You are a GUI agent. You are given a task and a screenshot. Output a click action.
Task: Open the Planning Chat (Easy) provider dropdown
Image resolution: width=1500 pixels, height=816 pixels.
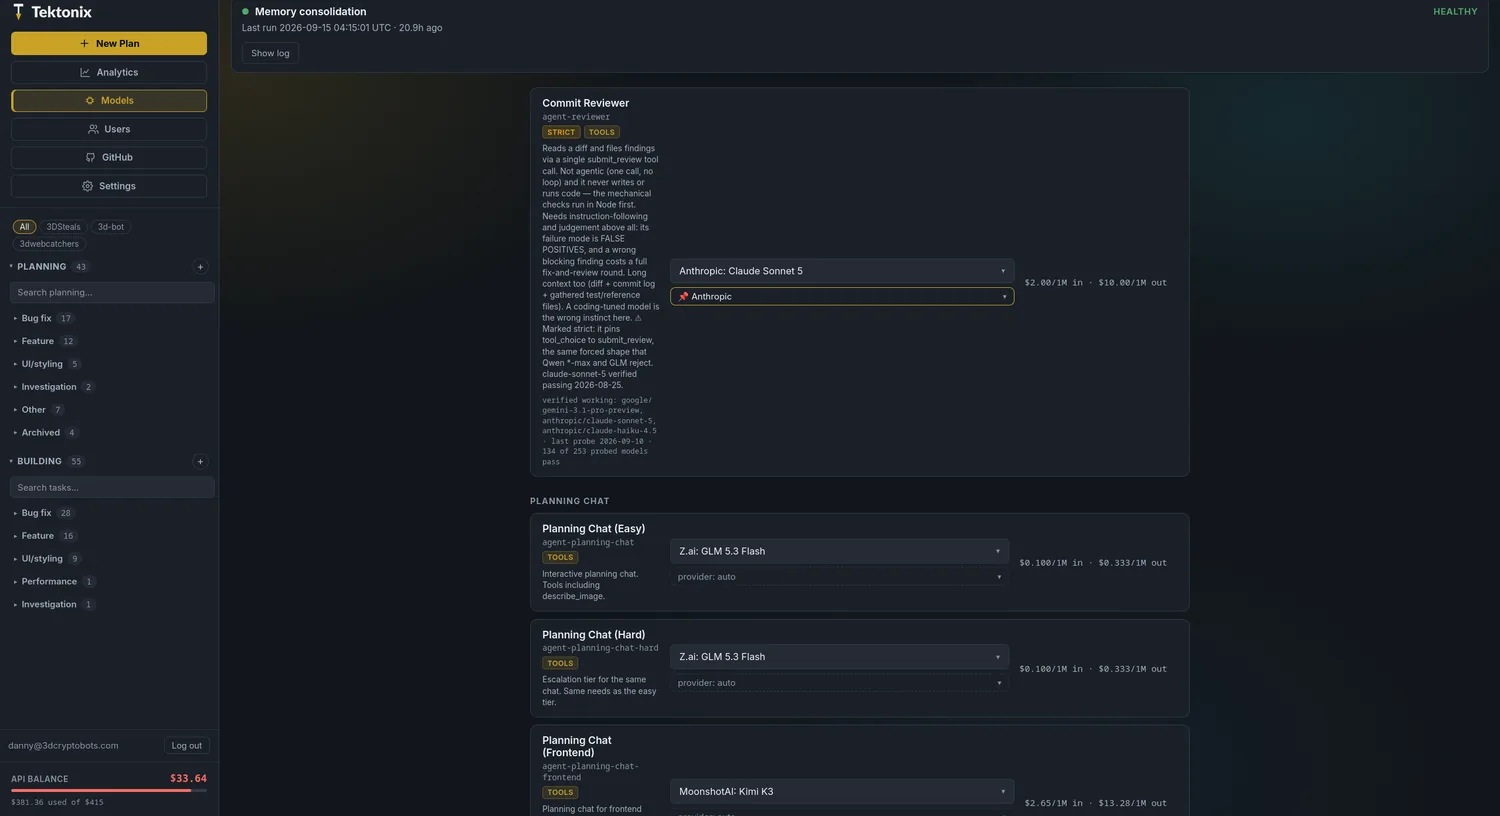tap(839, 577)
